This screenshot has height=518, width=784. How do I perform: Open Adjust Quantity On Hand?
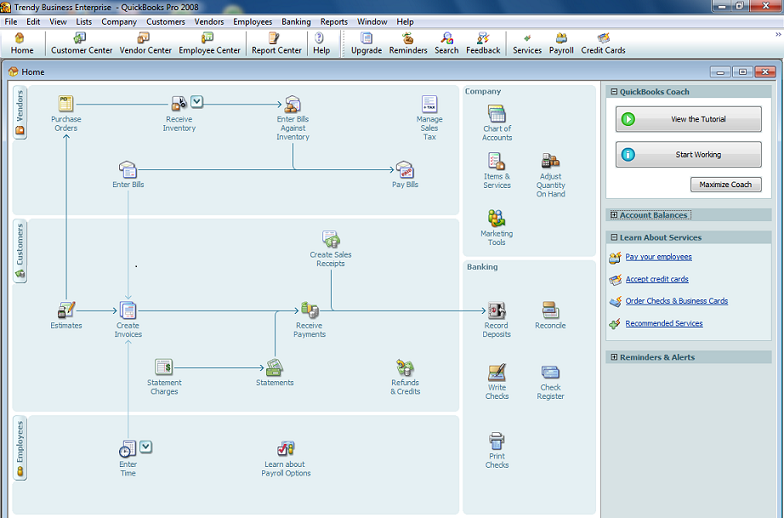550,161
